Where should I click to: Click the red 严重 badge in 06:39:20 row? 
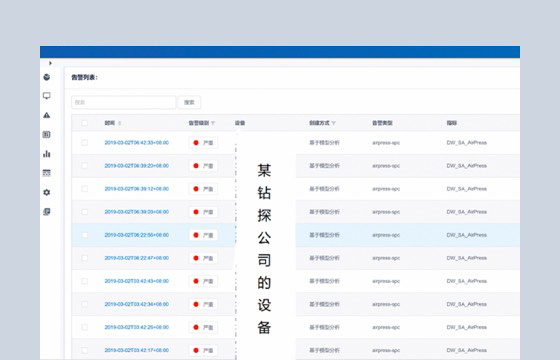pos(203,166)
